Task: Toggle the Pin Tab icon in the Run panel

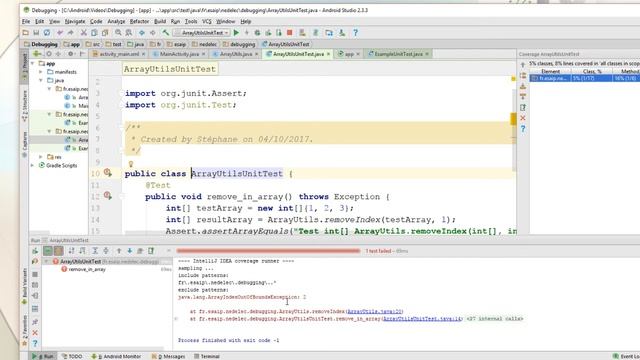Action: tap(35, 322)
